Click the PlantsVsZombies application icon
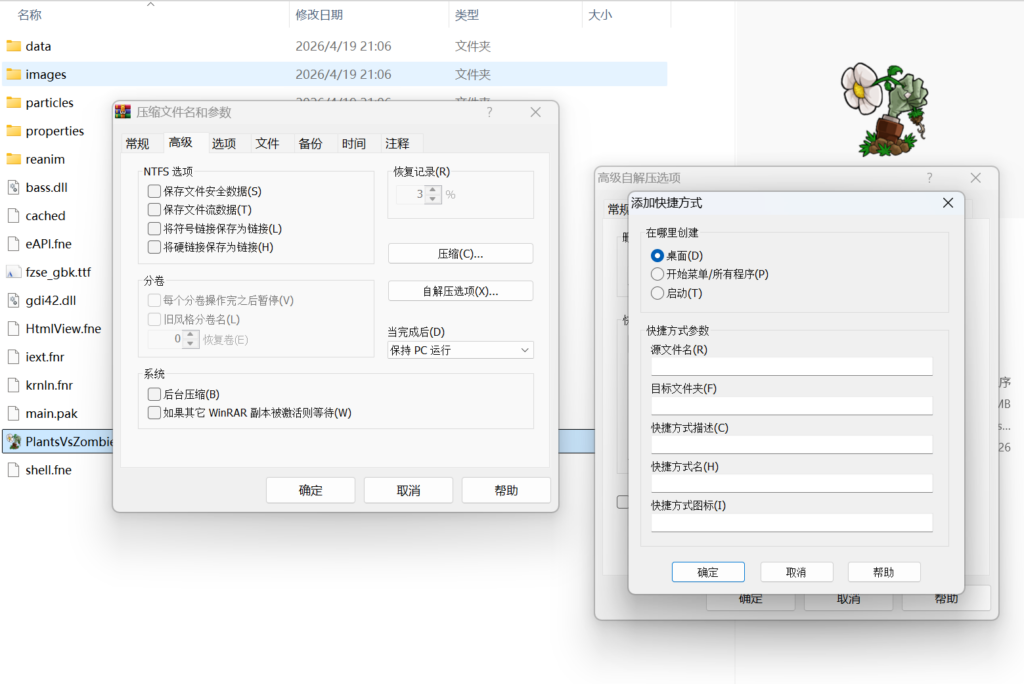The height and width of the screenshot is (684, 1024). (14, 441)
